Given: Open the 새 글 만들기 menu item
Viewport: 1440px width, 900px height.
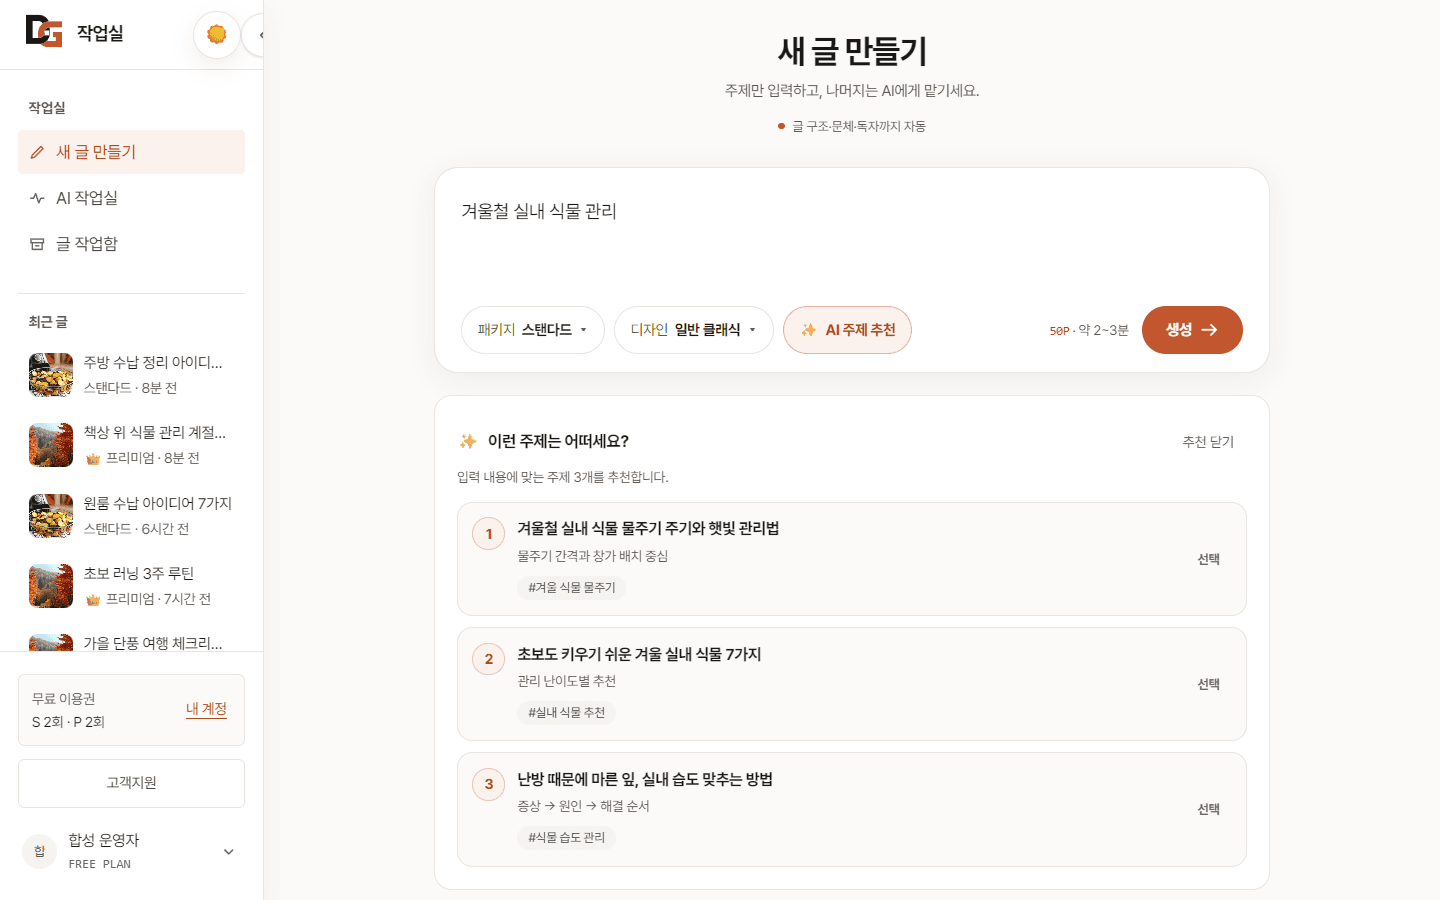Looking at the screenshot, I should tap(131, 152).
